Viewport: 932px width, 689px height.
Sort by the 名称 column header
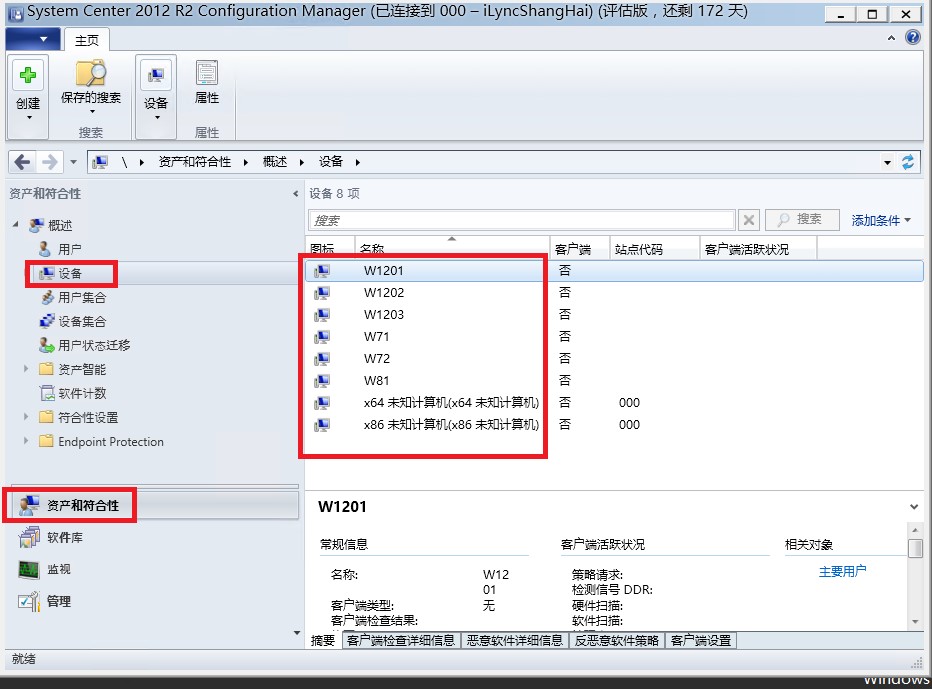[x=452, y=248]
